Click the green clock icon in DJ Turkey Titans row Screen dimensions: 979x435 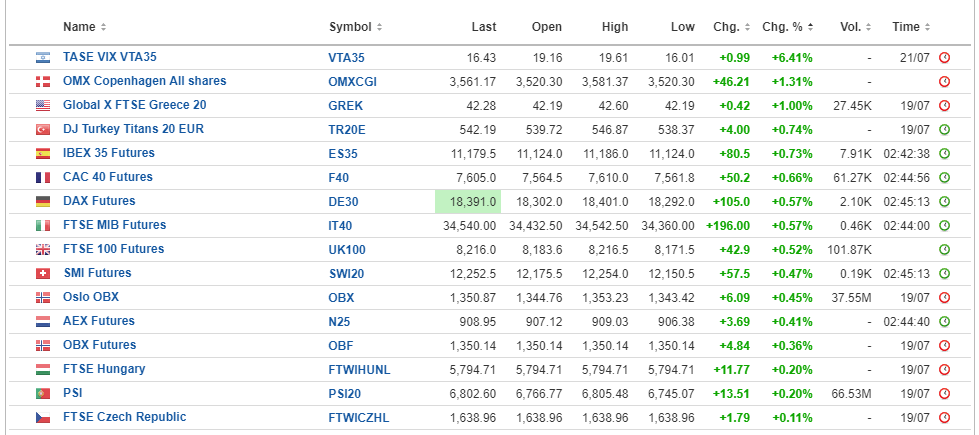pyautogui.click(x=944, y=130)
